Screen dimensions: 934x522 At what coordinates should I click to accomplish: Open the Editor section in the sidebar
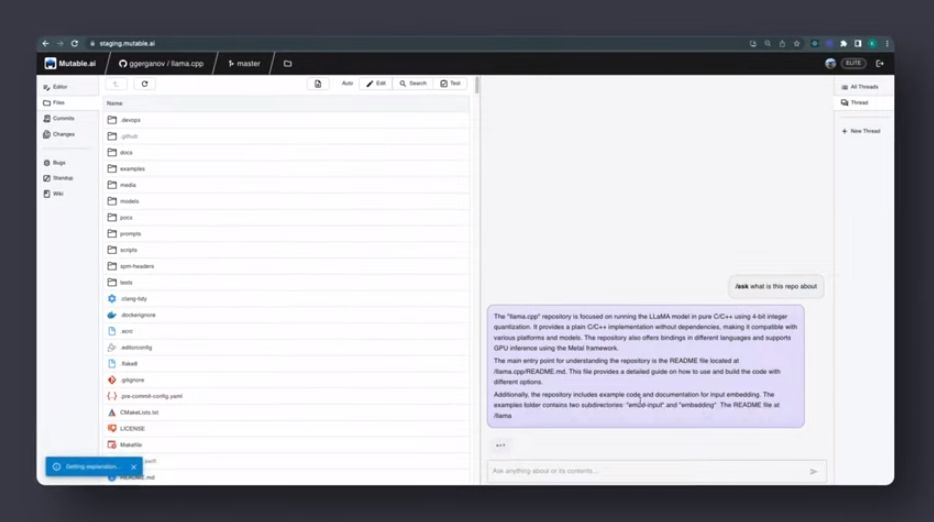[x=55, y=87]
